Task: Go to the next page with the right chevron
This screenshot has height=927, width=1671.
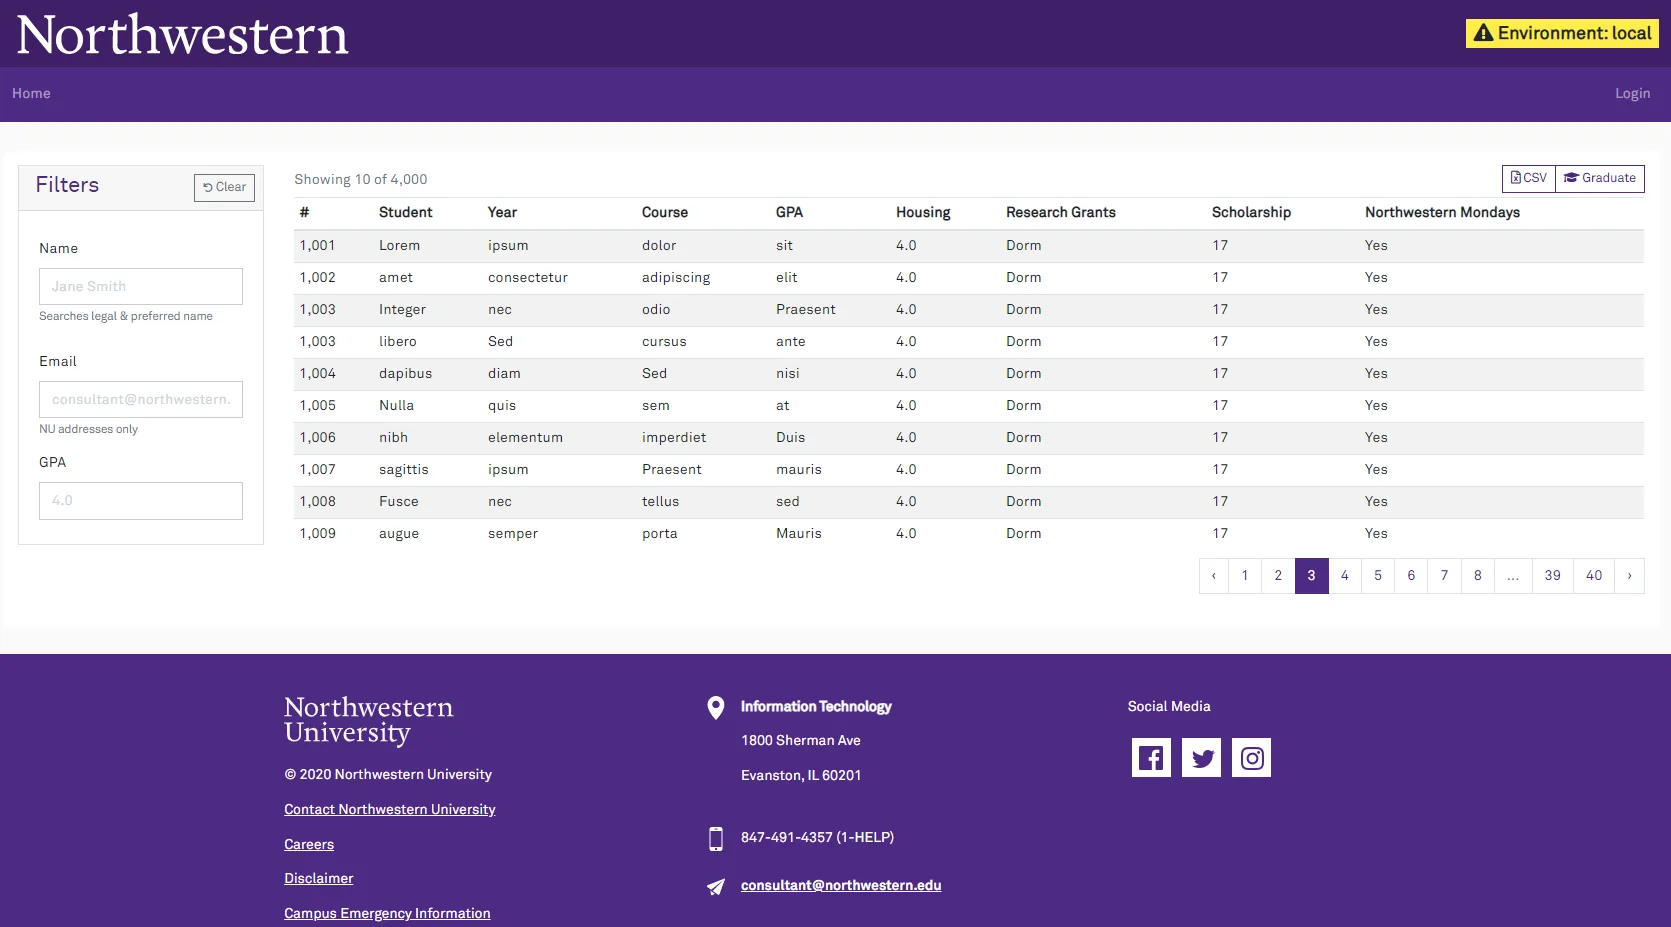Action: pos(1629,575)
